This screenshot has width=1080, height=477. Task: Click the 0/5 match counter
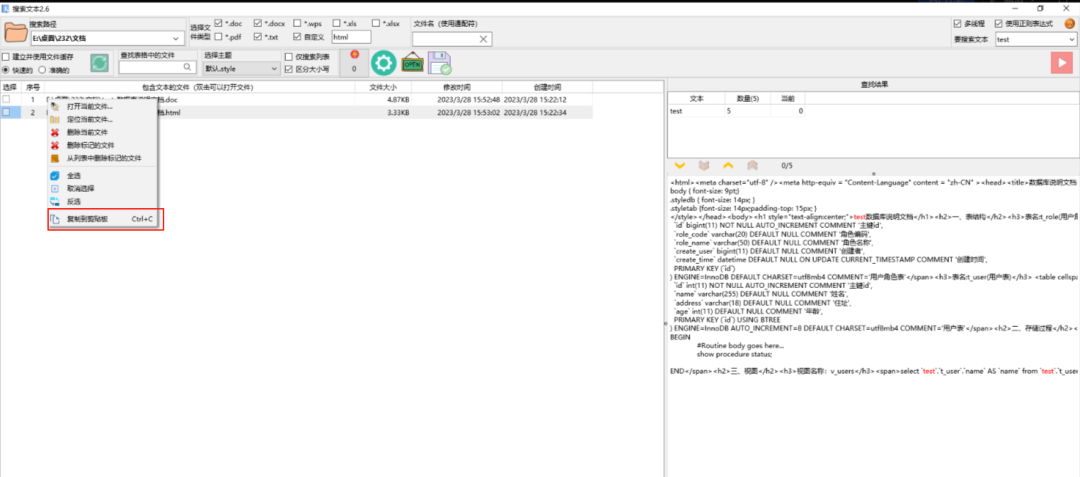tap(787, 166)
